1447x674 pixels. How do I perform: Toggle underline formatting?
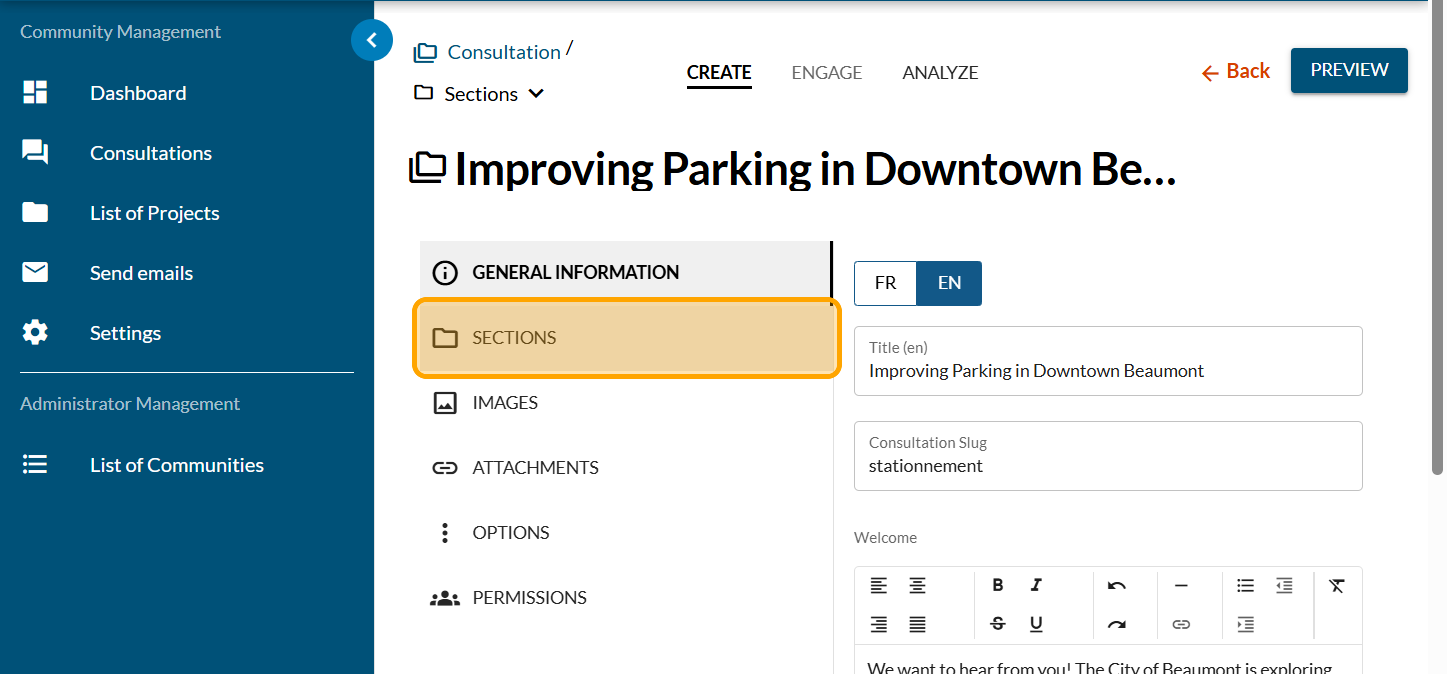pyautogui.click(x=1036, y=624)
